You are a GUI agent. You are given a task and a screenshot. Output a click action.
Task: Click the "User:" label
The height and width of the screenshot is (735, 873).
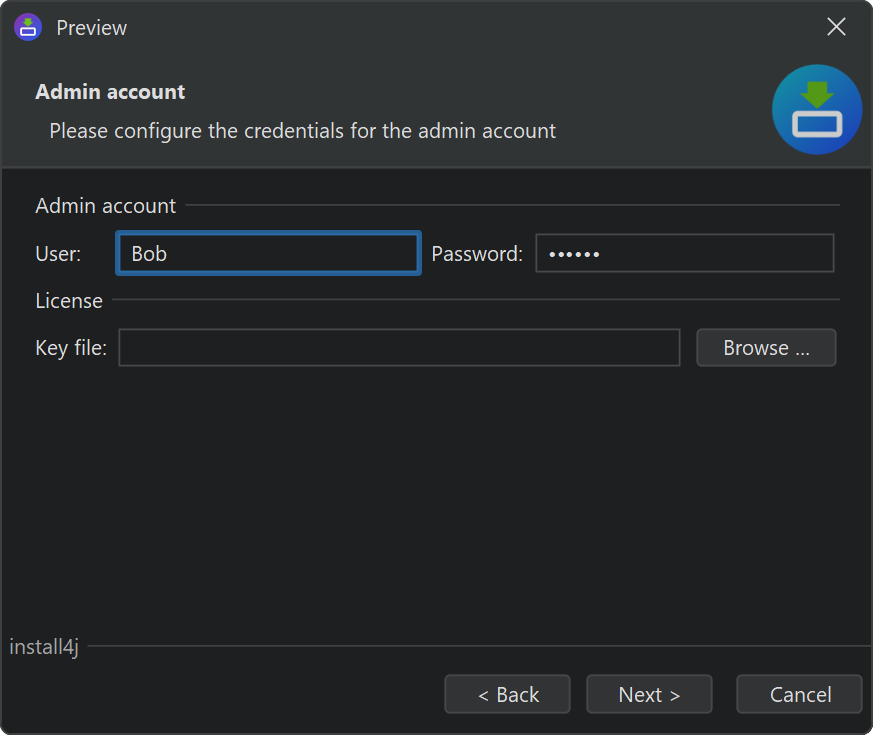58,254
